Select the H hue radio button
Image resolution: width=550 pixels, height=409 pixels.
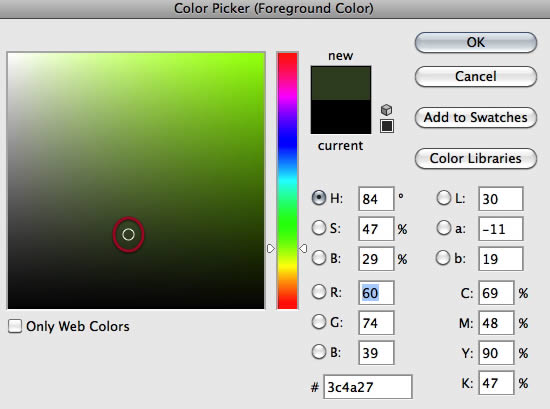(x=319, y=198)
